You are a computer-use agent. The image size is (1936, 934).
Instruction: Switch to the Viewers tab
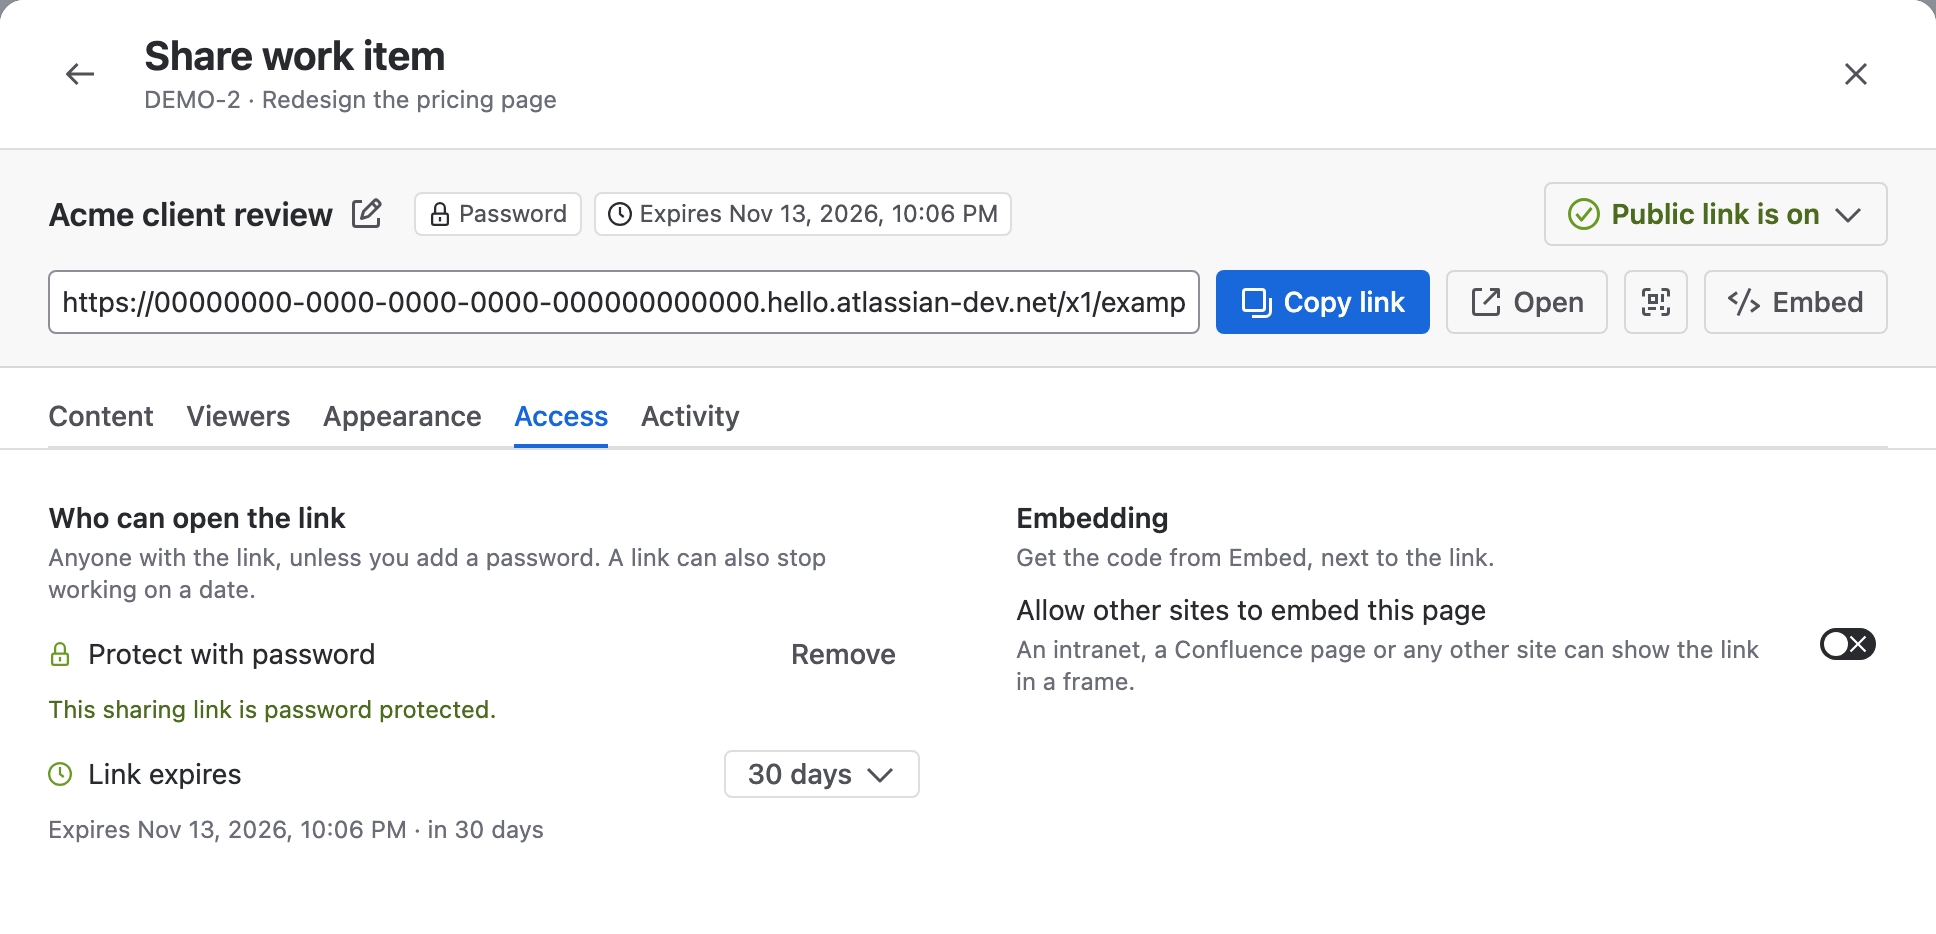click(x=238, y=416)
